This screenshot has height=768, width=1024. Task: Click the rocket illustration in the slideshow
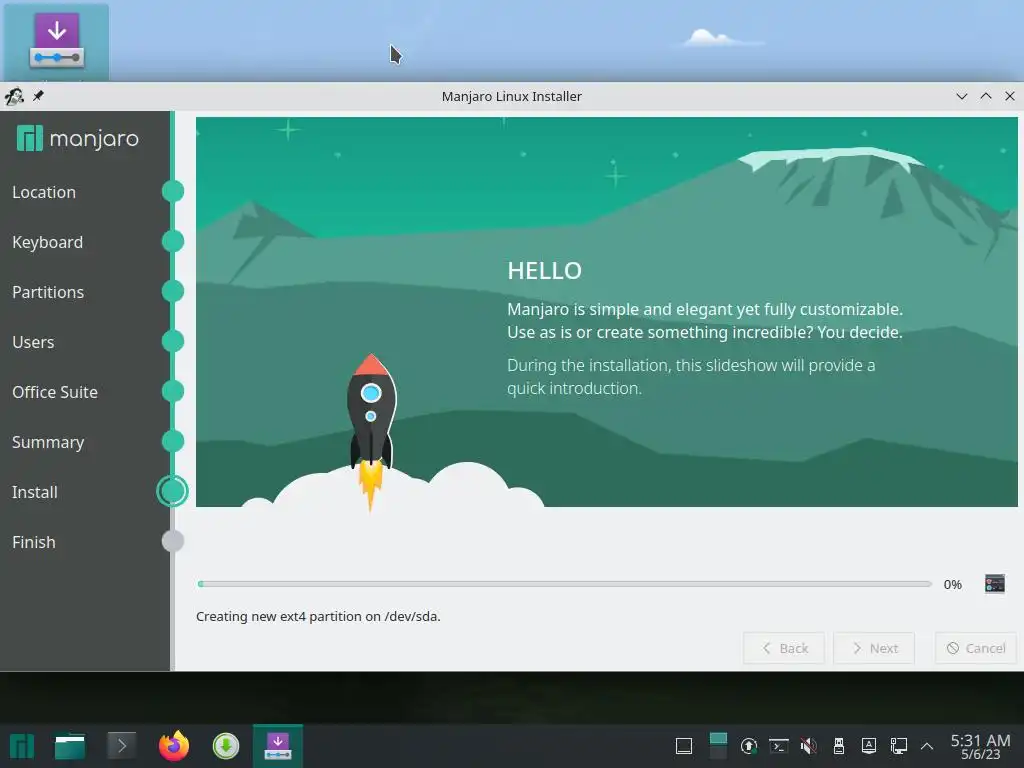(370, 431)
